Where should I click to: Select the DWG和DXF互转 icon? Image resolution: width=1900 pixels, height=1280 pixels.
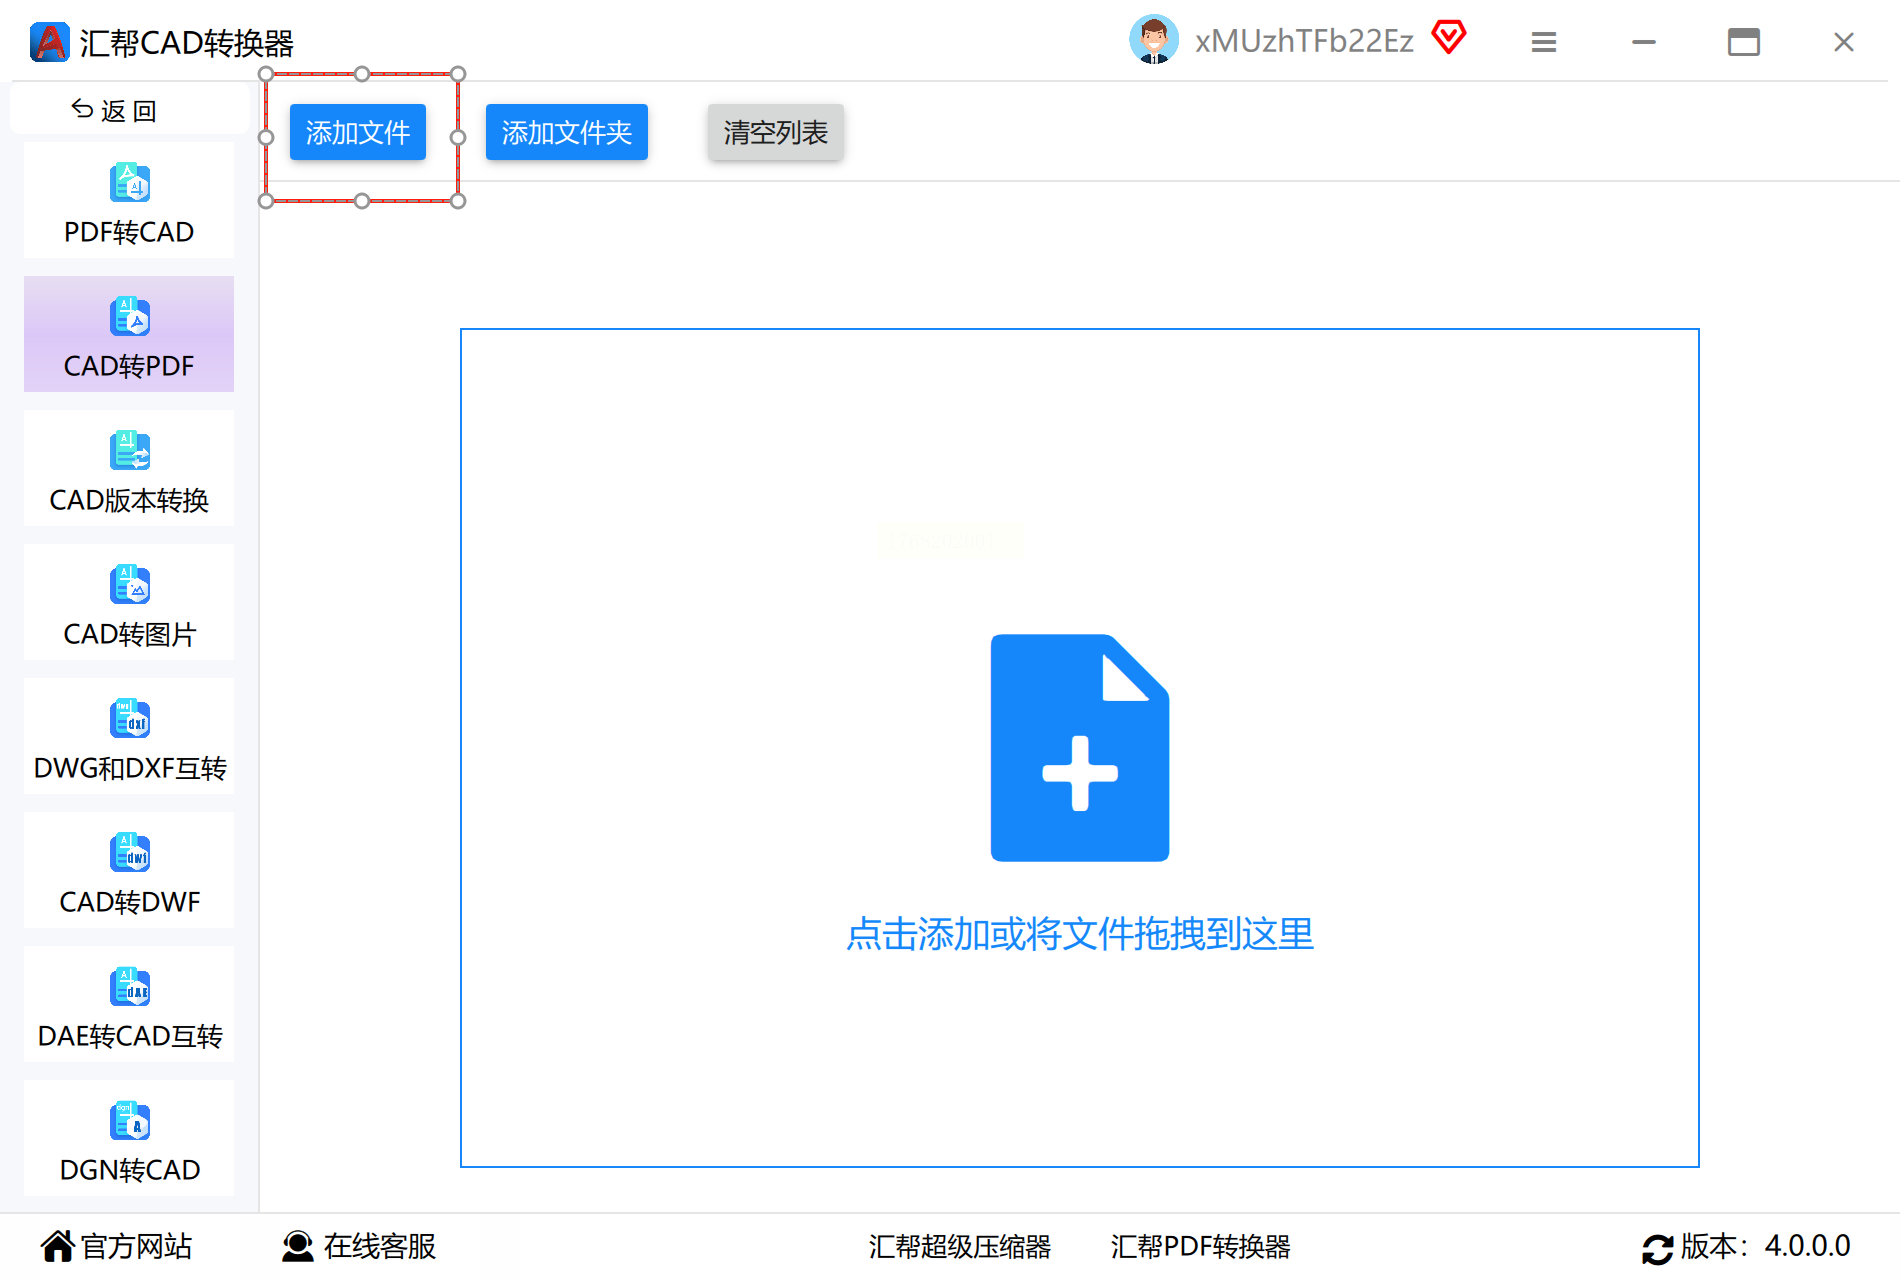click(130, 719)
